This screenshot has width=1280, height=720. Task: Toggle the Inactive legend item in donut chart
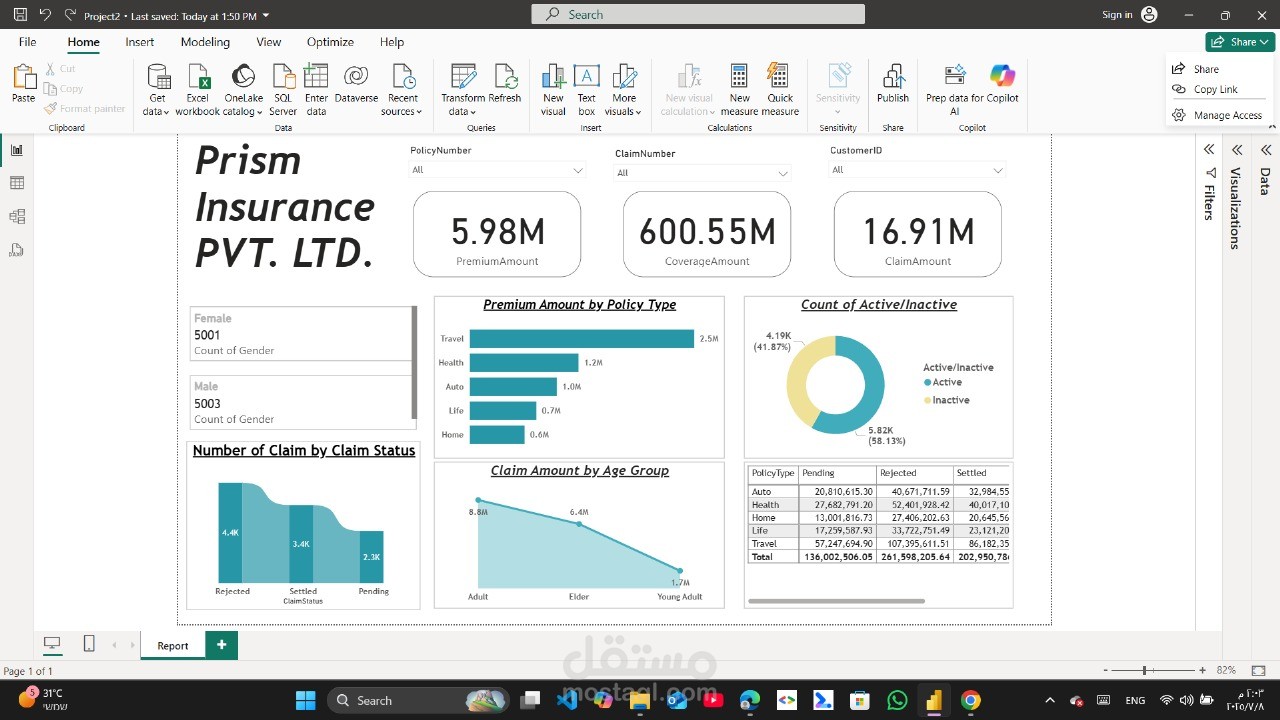coord(950,400)
